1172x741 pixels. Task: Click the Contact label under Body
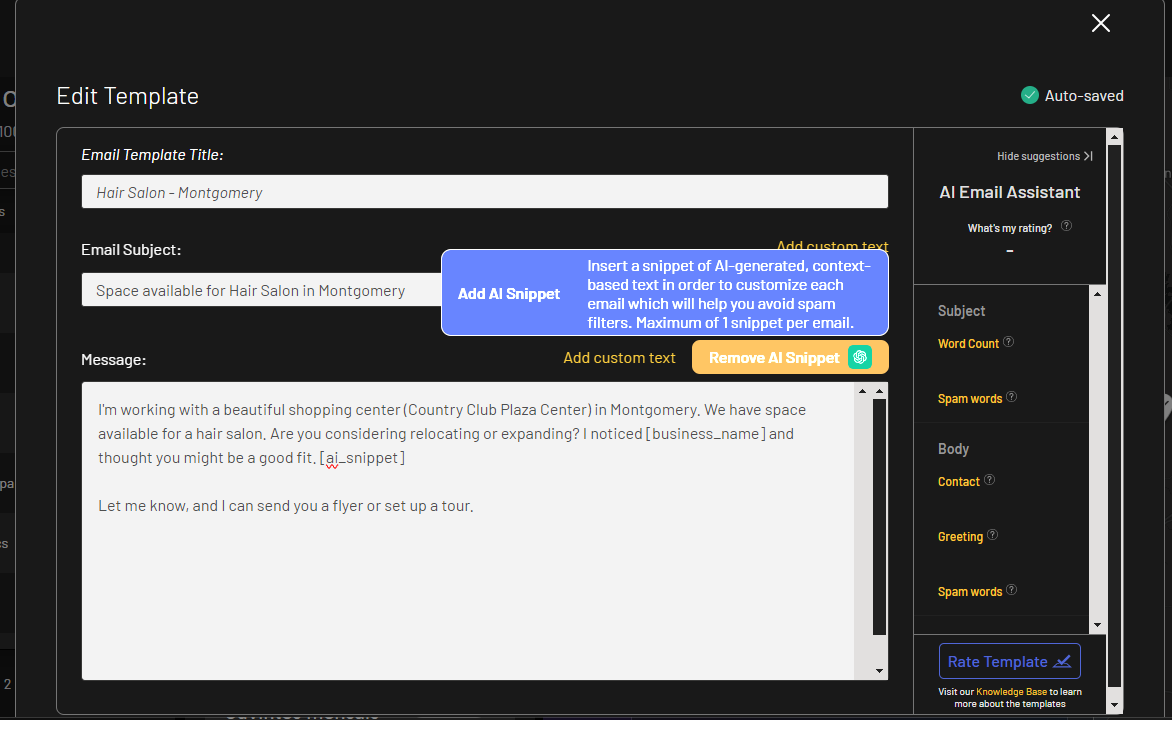(x=958, y=482)
